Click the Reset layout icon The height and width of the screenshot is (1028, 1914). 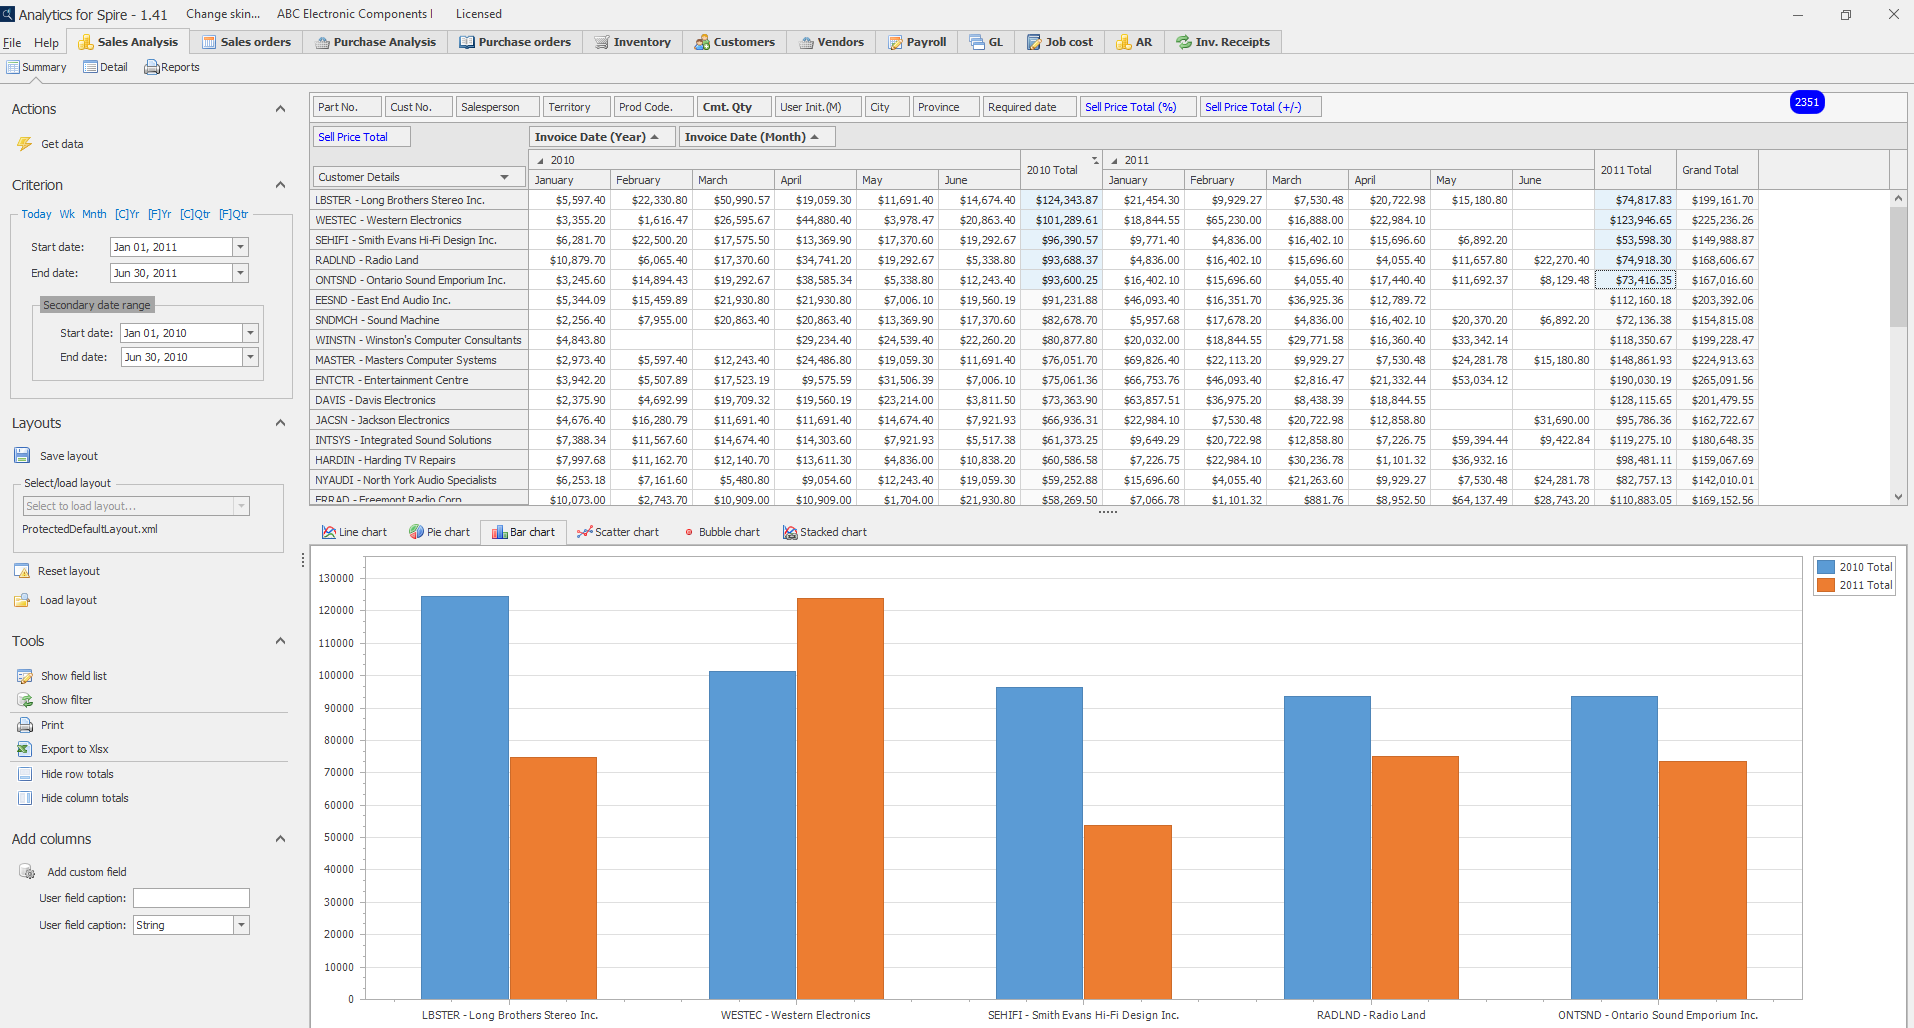coord(22,571)
